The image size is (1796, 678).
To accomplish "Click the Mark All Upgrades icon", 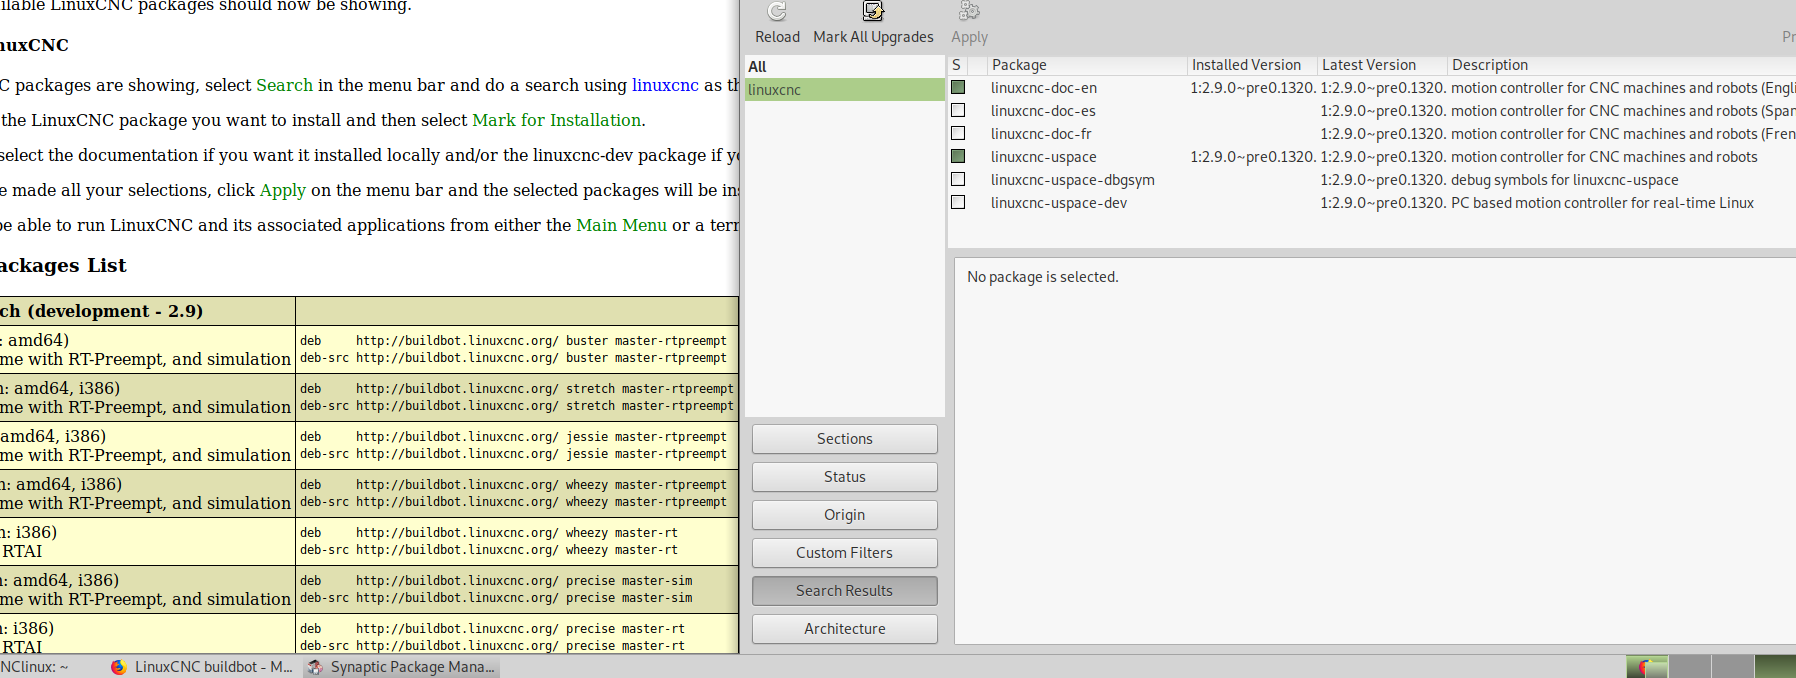I will [873, 12].
